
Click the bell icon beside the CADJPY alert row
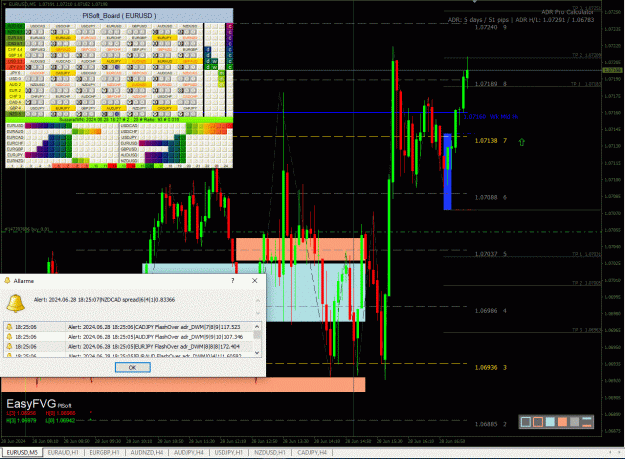pyautogui.click(x=10, y=327)
